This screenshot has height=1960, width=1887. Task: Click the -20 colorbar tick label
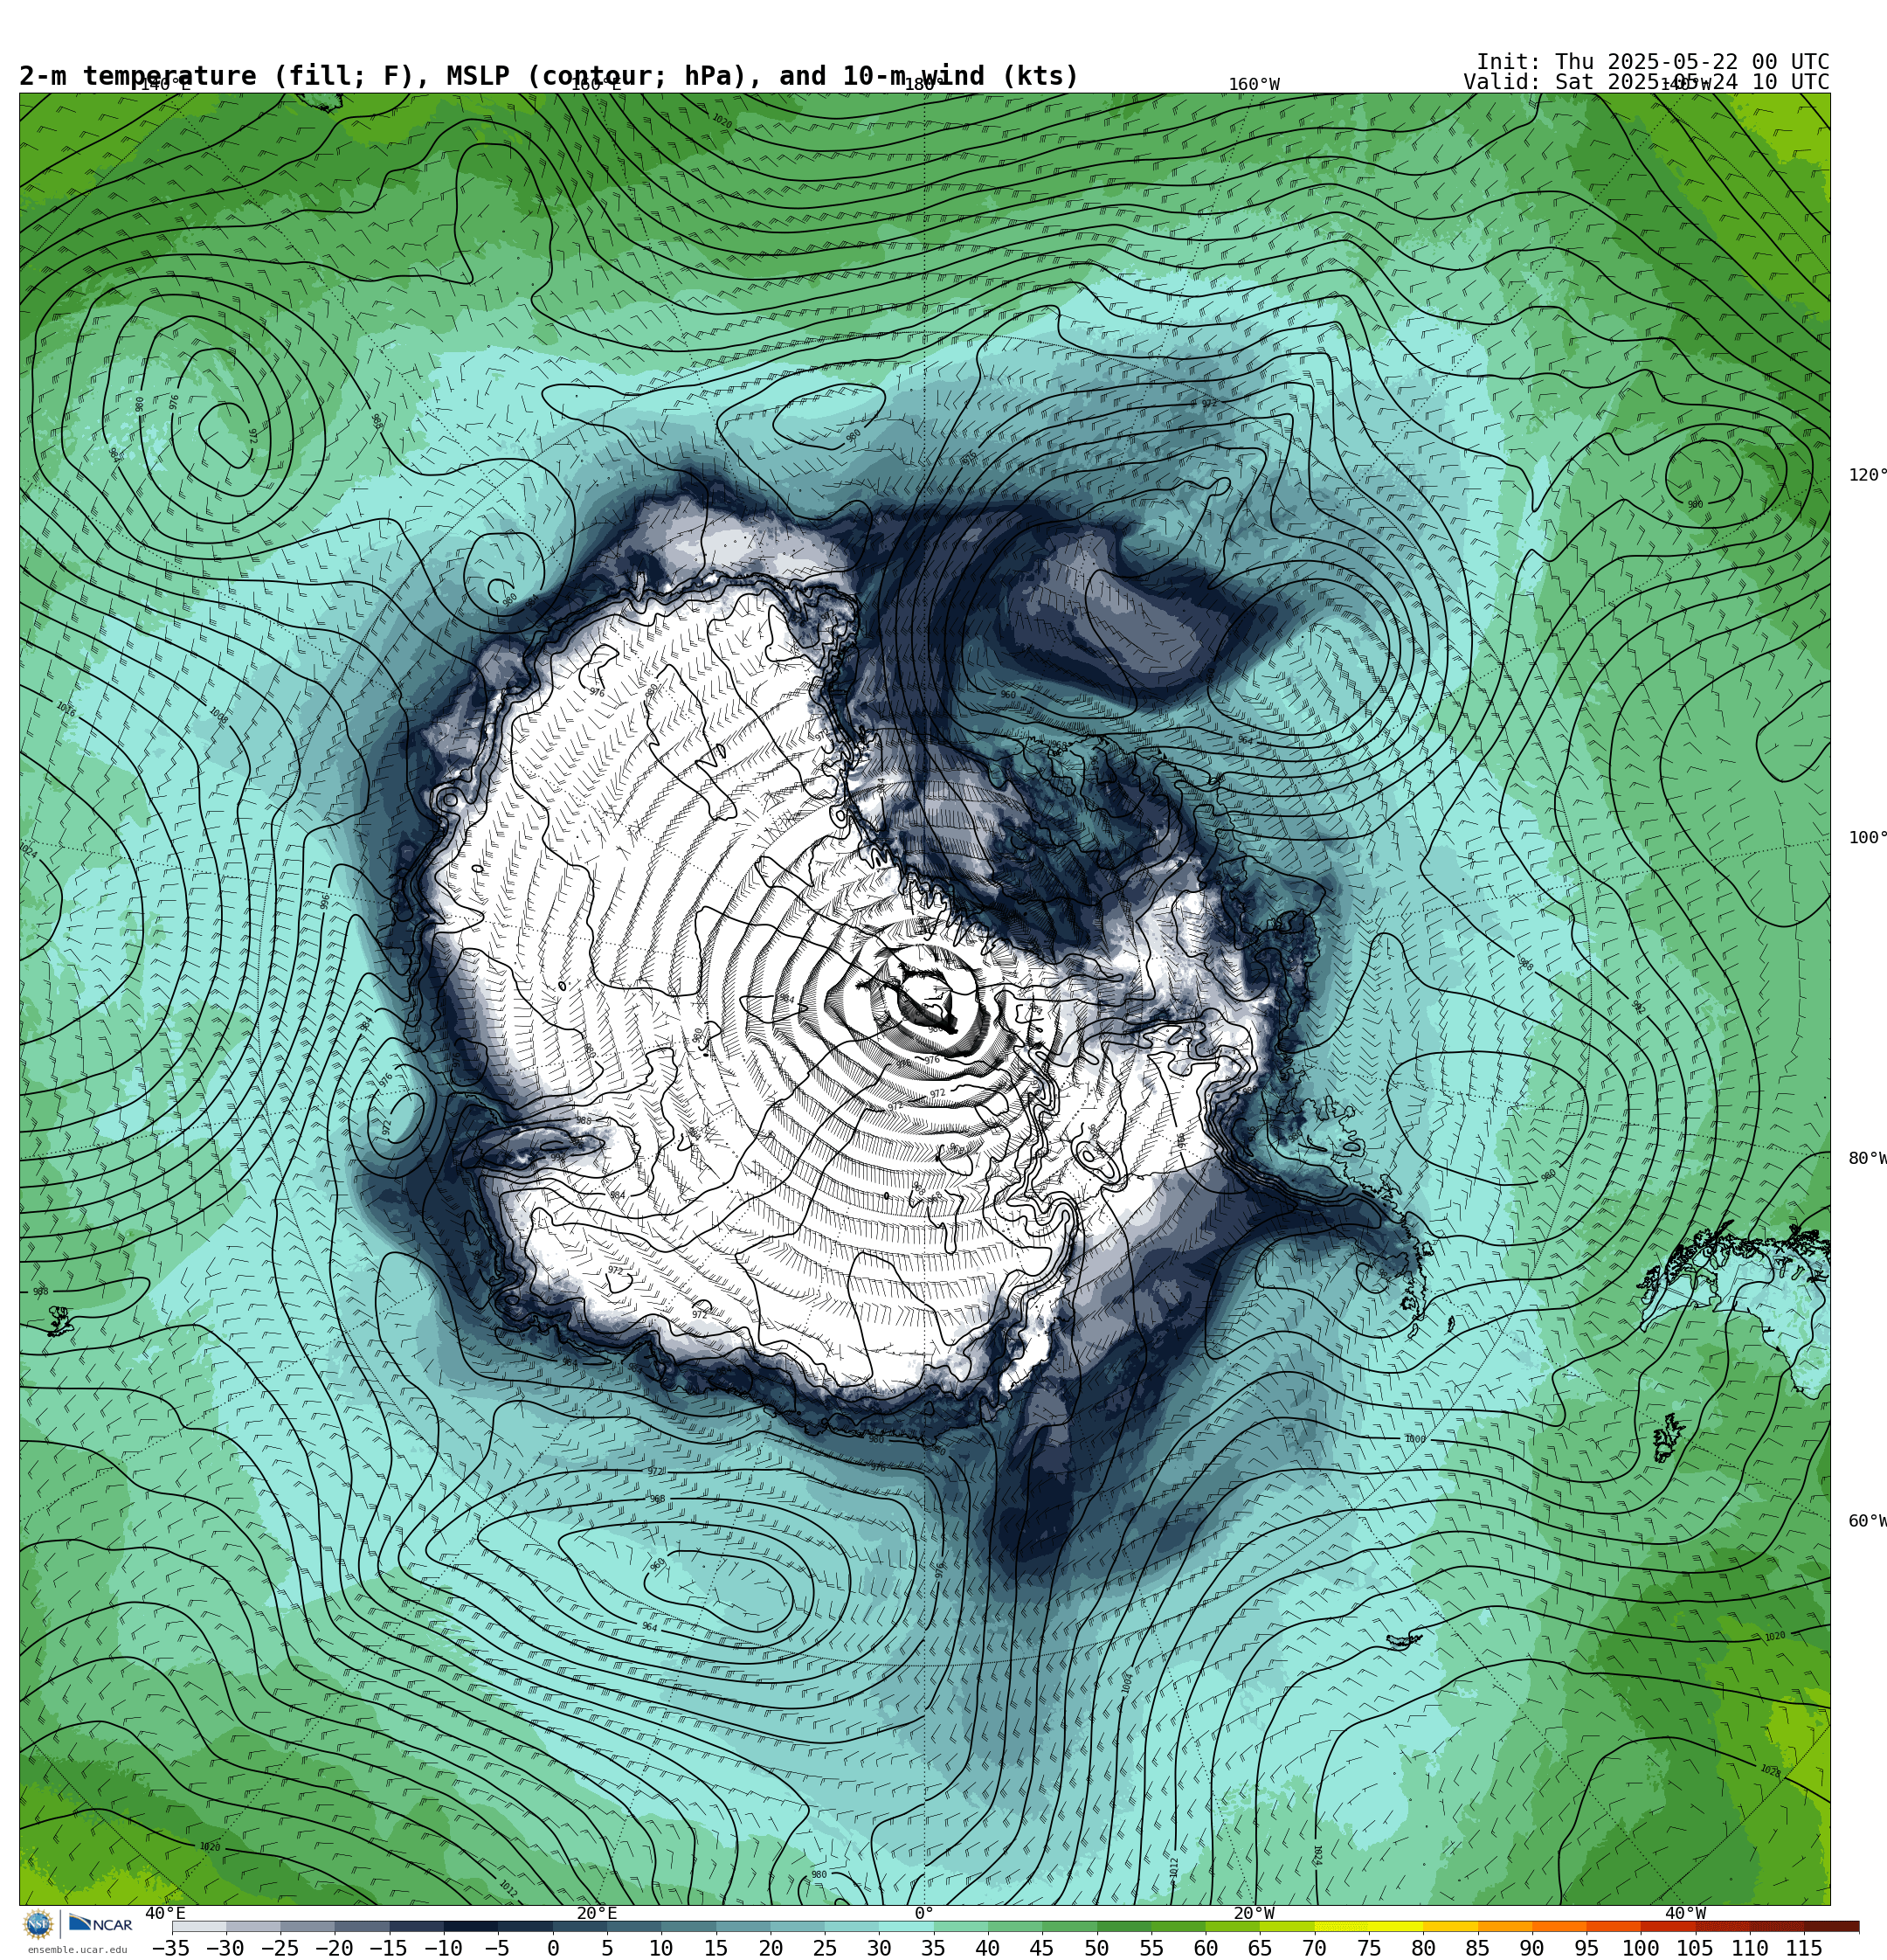point(334,1948)
